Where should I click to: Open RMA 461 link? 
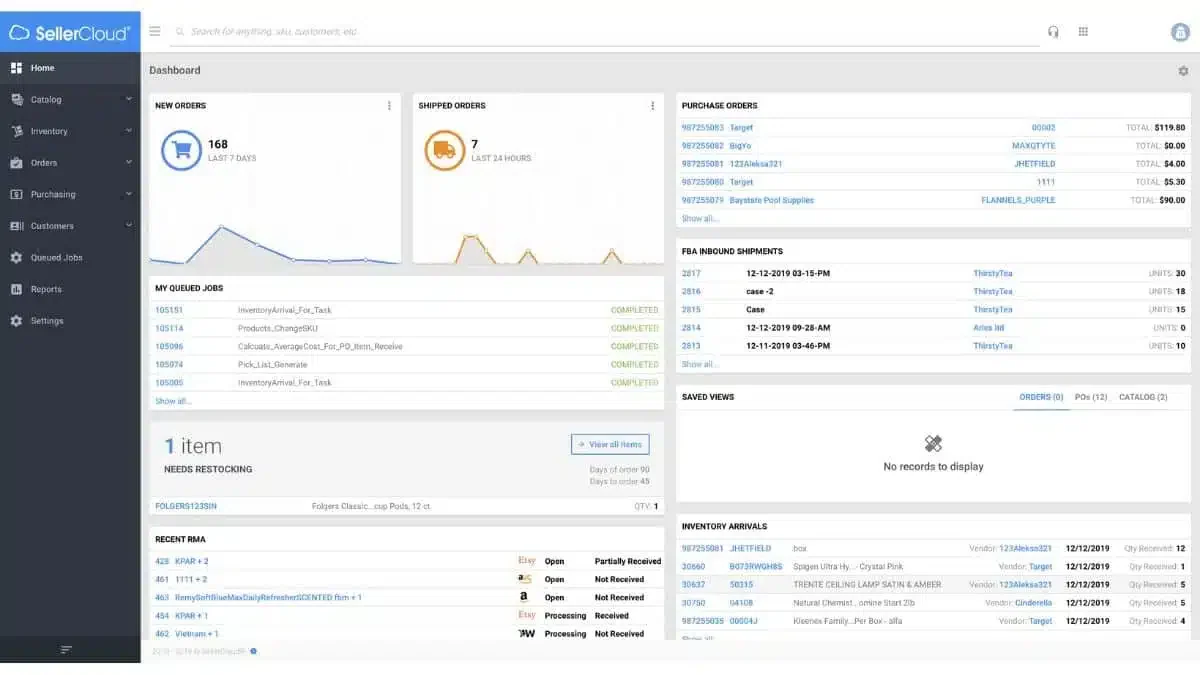point(162,579)
